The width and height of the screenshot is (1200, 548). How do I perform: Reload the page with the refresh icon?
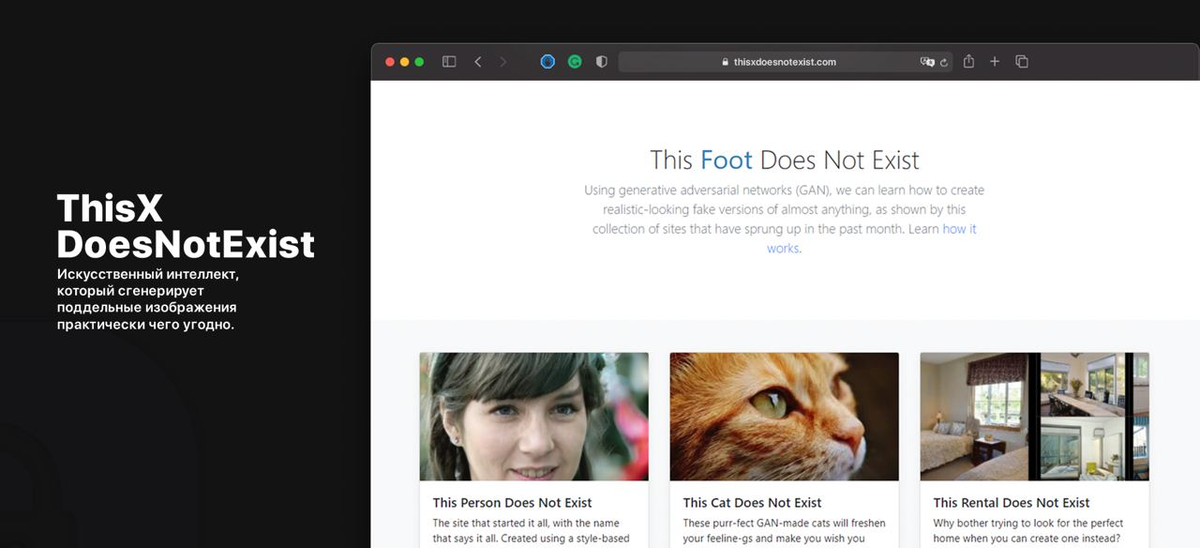coord(943,62)
